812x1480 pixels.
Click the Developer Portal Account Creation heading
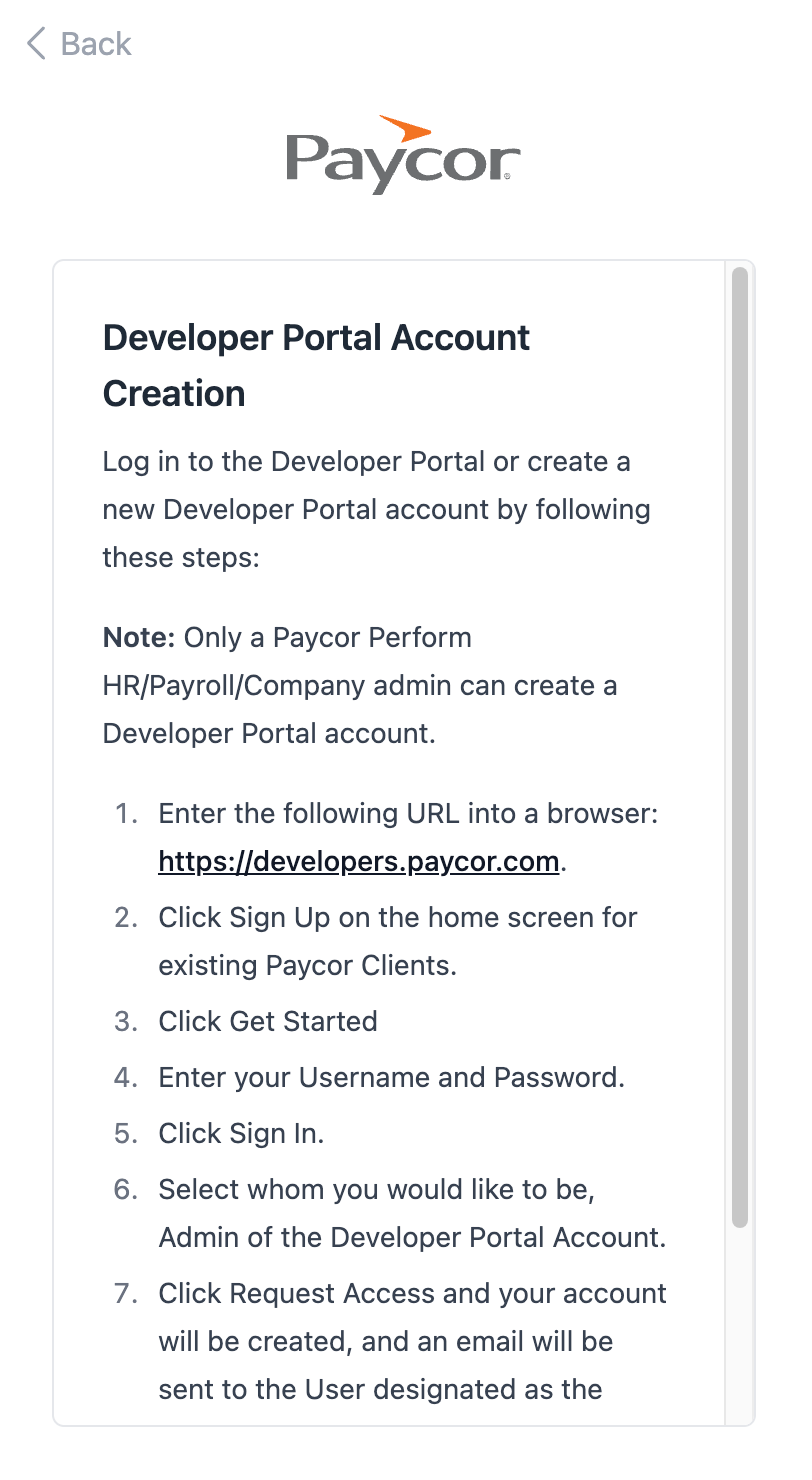(x=316, y=365)
